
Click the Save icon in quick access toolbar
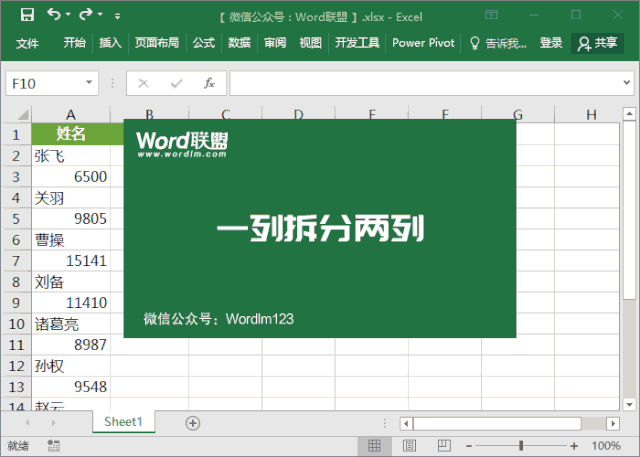pos(27,15)
